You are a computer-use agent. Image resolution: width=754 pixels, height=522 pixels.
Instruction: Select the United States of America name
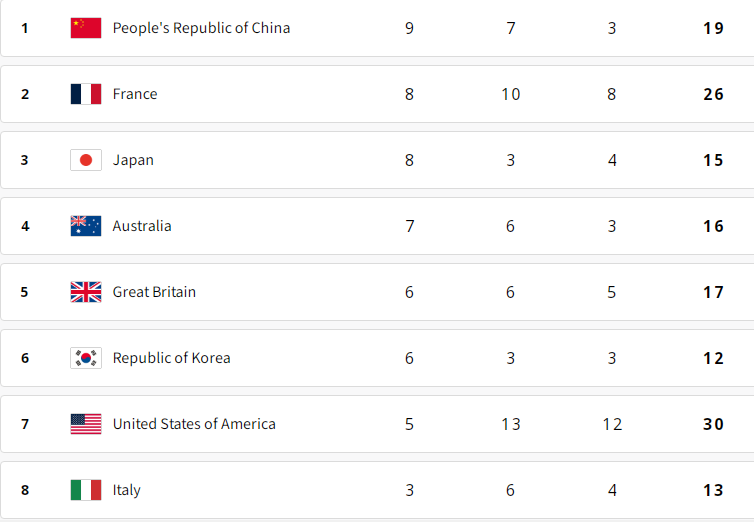click(194, 424)
